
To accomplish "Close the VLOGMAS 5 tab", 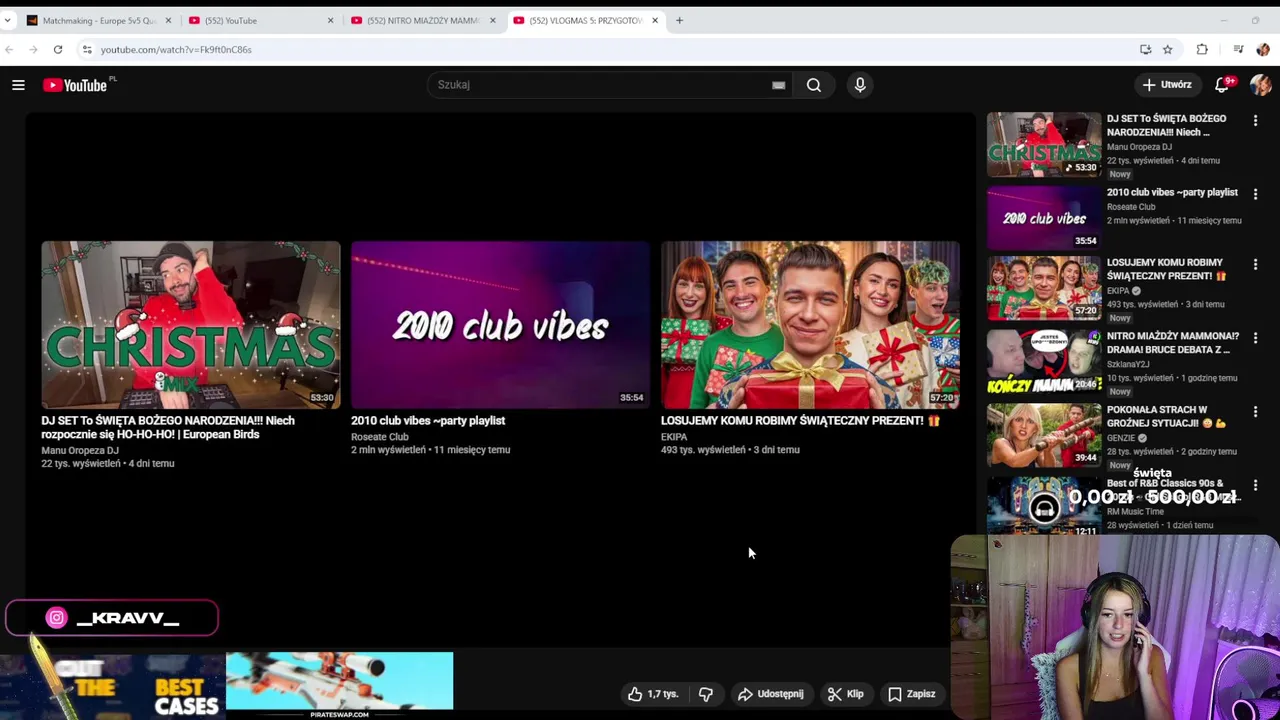I will 655,20.
